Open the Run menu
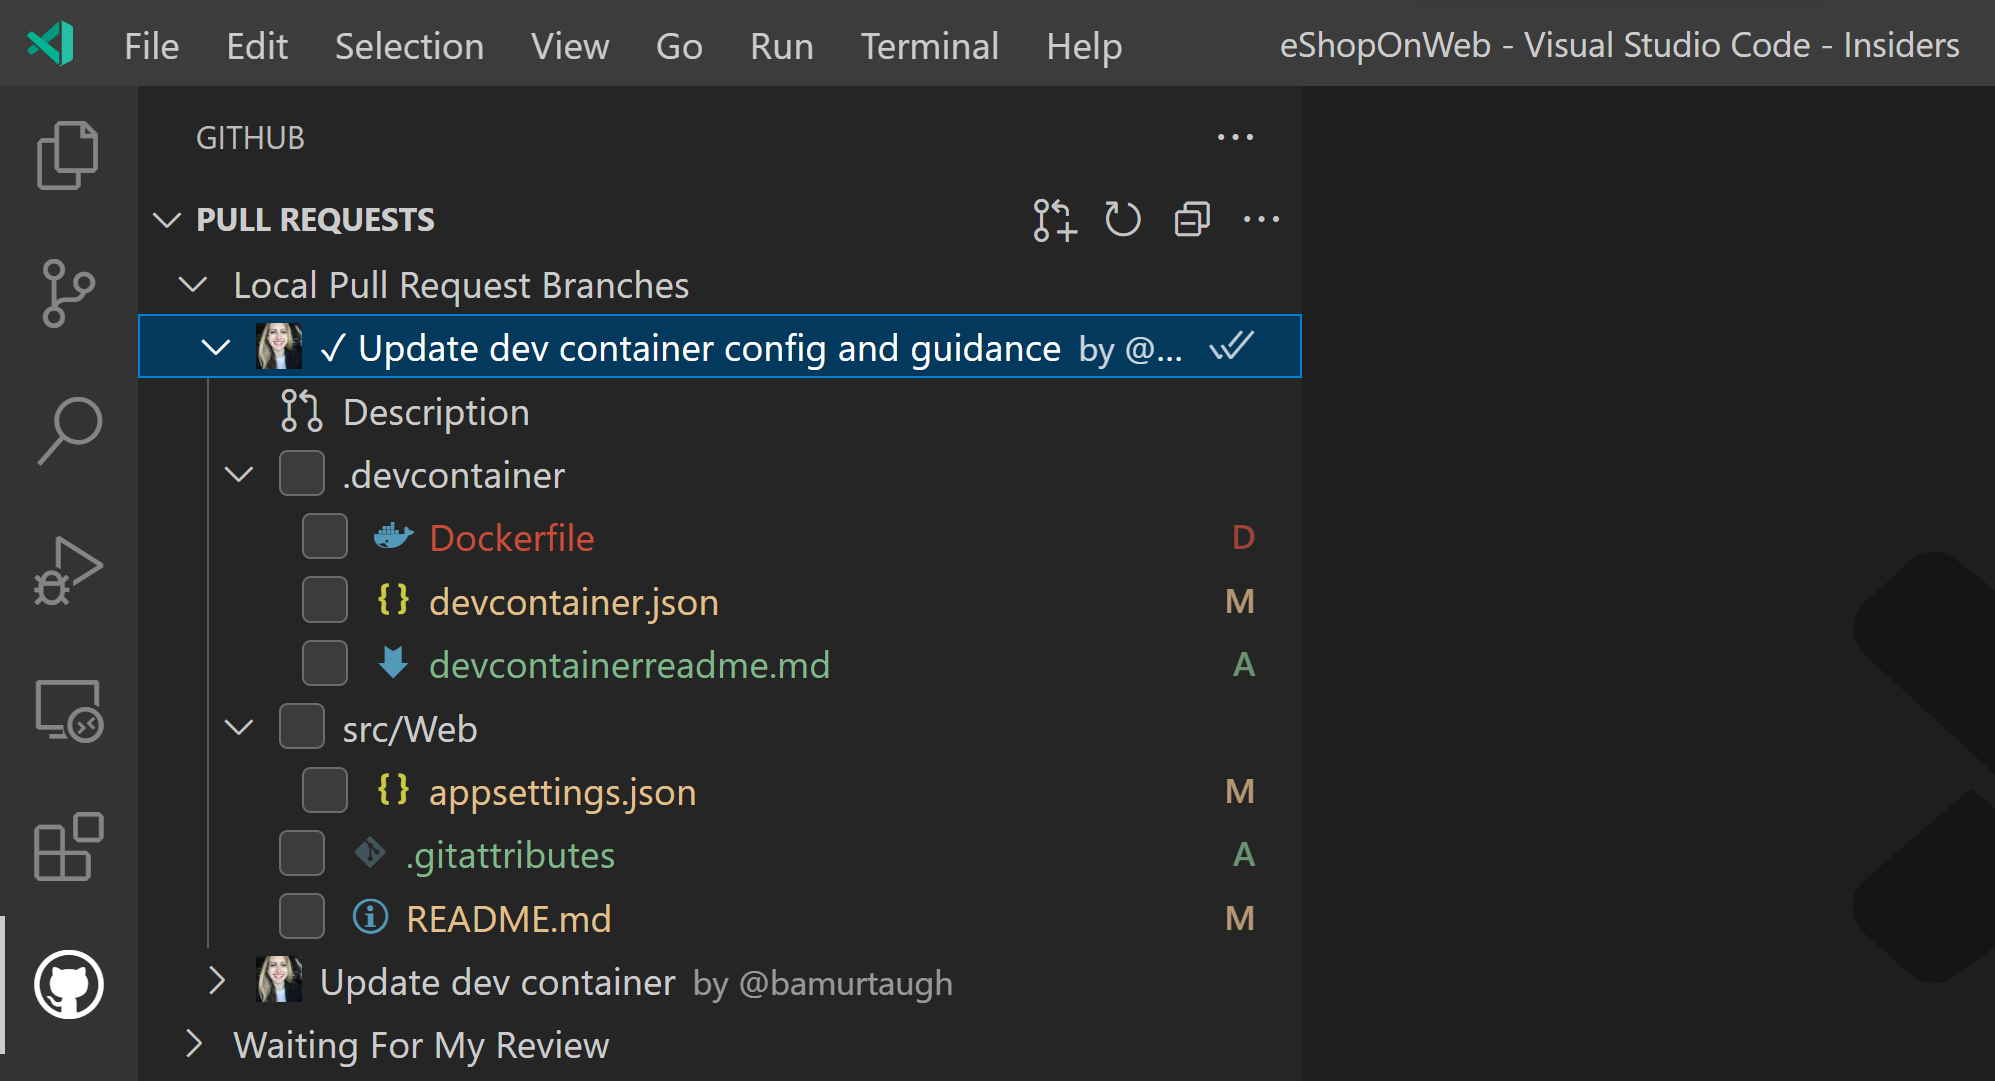The image size is (1995, 1081). 781,46
